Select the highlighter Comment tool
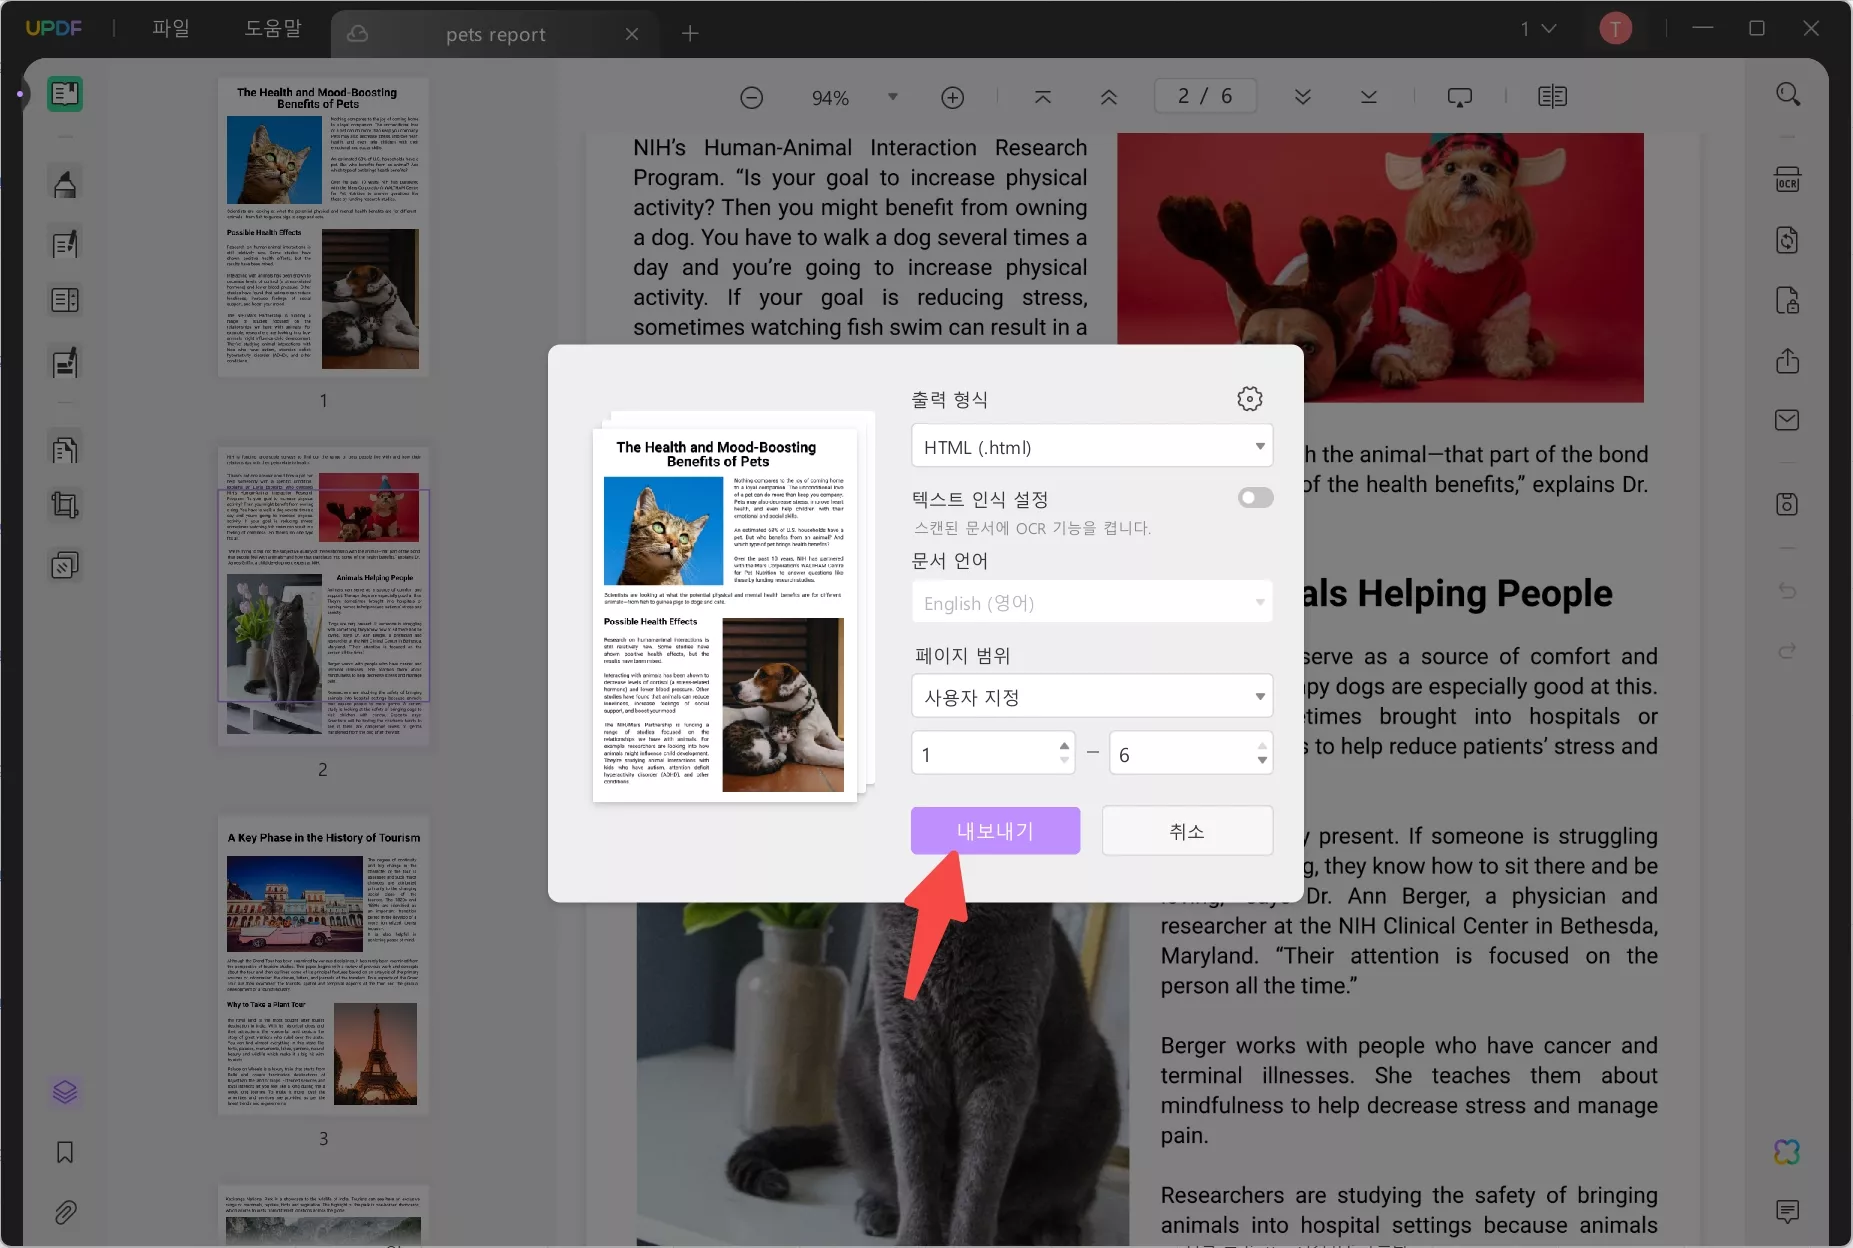The image size is (1853, 1248). pos(65,184)
